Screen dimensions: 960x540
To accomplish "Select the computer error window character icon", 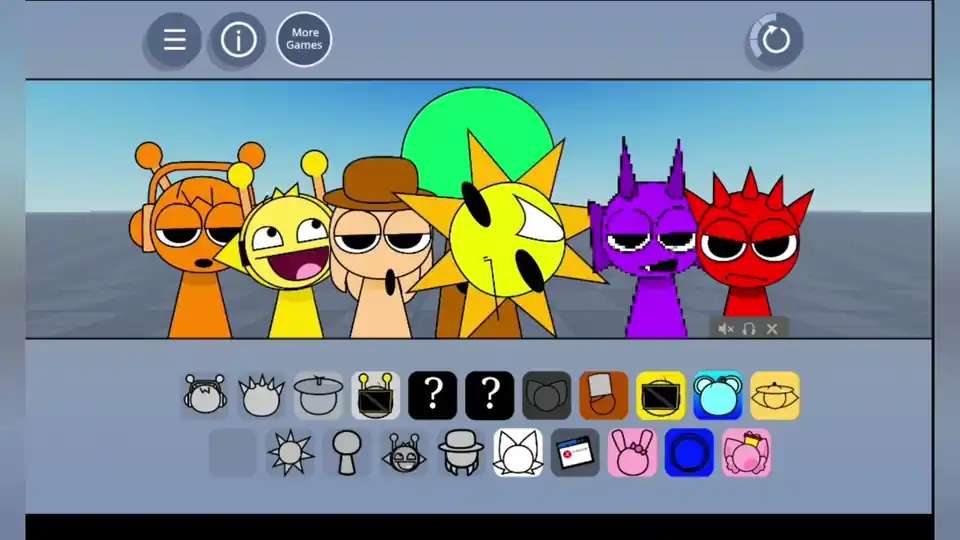I will point(575,453).
